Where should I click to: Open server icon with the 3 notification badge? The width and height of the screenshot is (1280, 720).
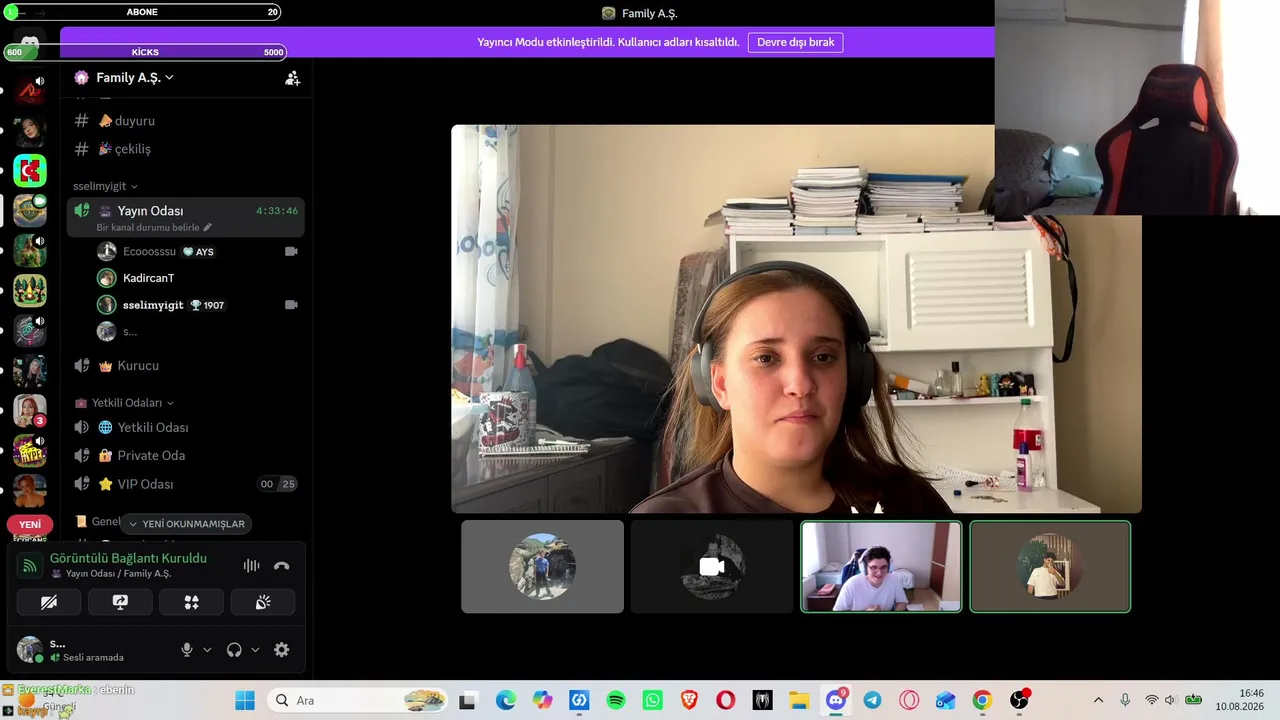point(30,411)
